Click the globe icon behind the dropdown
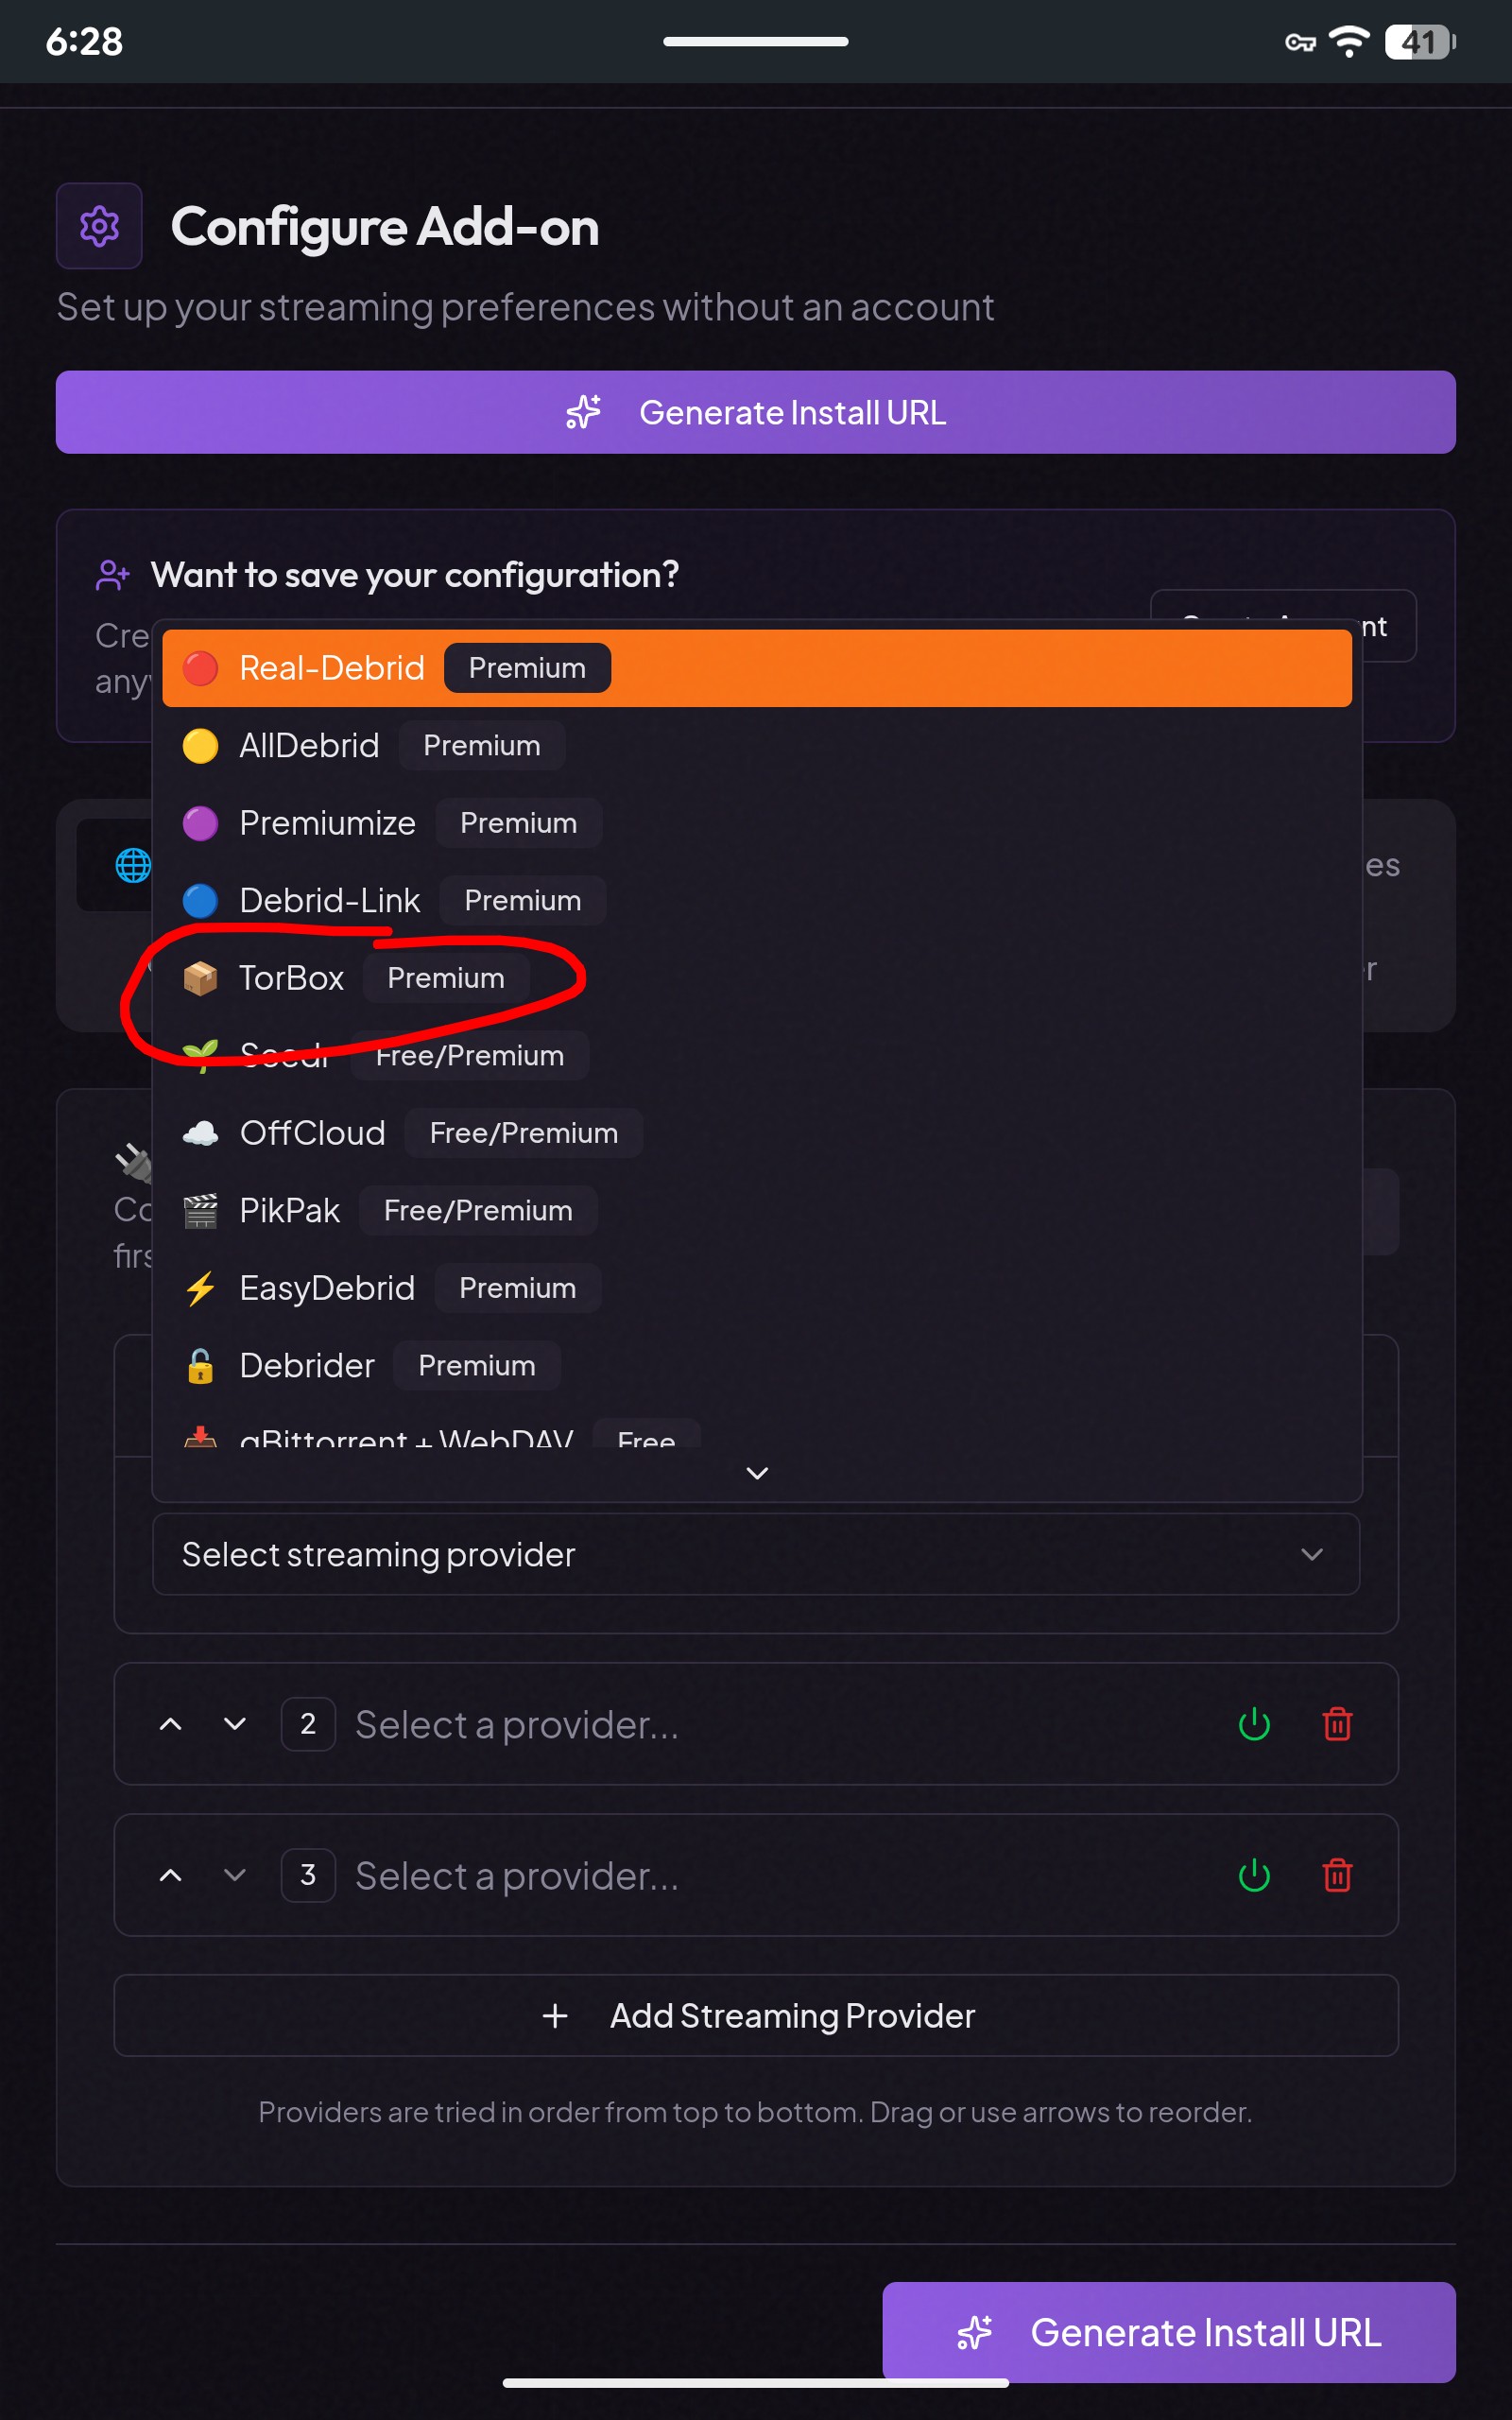Image resolution: width=1512 pixels, height=2420 pixels. tap(132, 865)
